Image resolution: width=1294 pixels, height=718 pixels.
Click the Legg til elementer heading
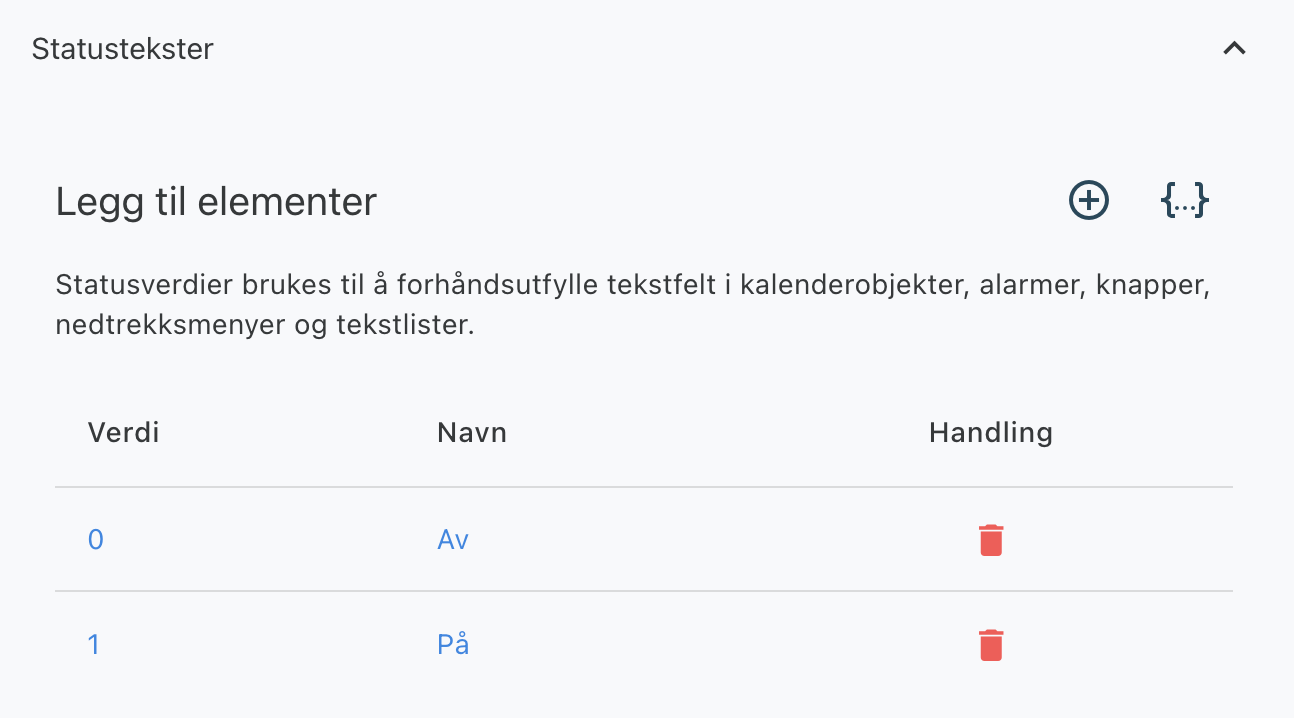216,202
